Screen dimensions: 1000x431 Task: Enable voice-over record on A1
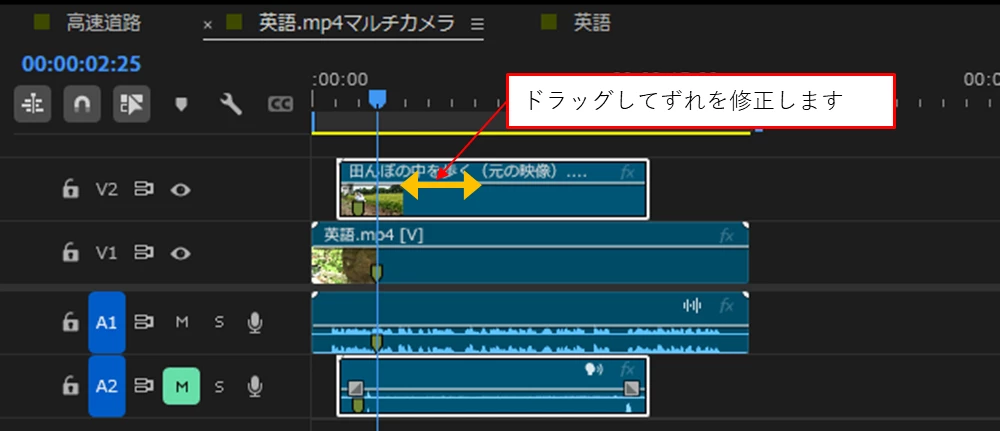(x=254, y=323)
